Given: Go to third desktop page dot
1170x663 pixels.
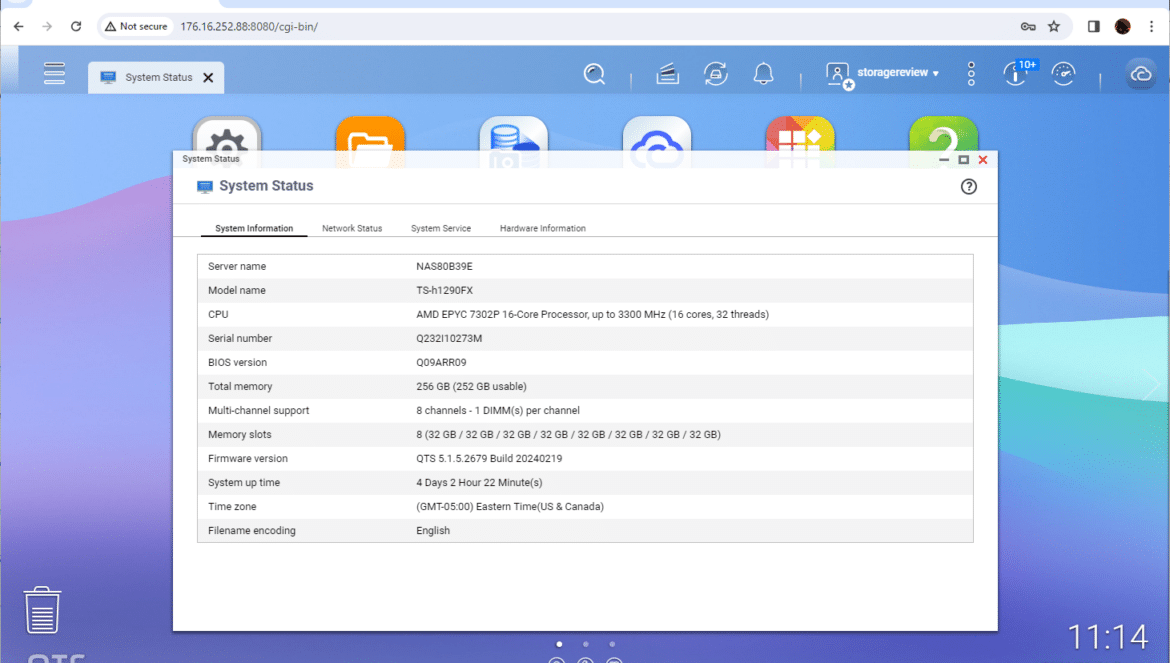Looking at the screenshot, I should tap(612, 644).
